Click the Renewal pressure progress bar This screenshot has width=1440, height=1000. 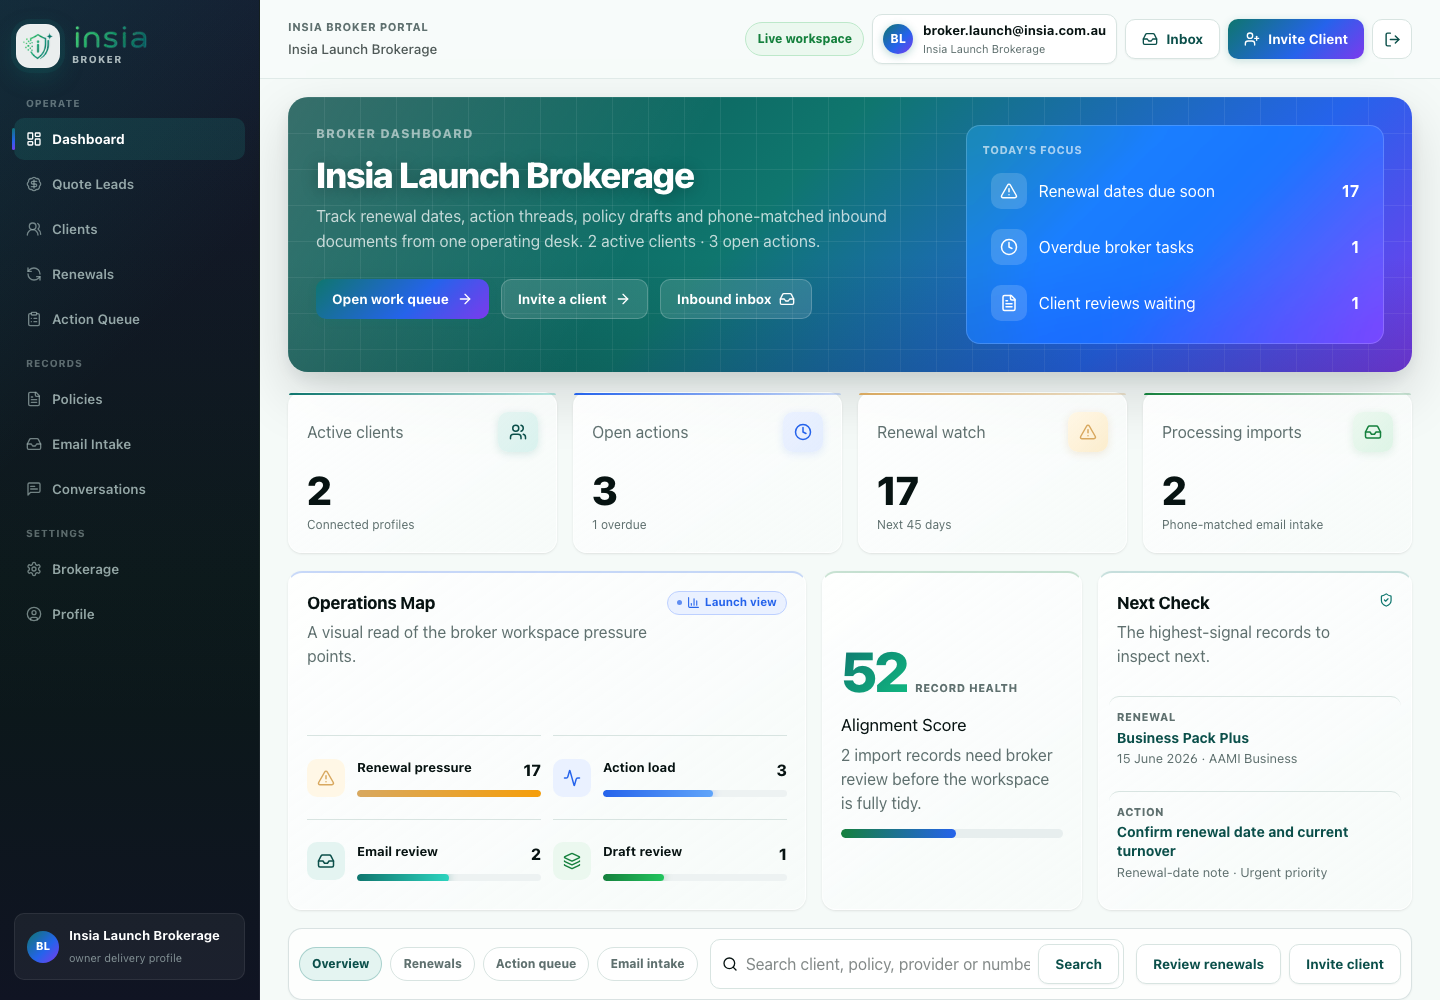[x=449, y=794]
